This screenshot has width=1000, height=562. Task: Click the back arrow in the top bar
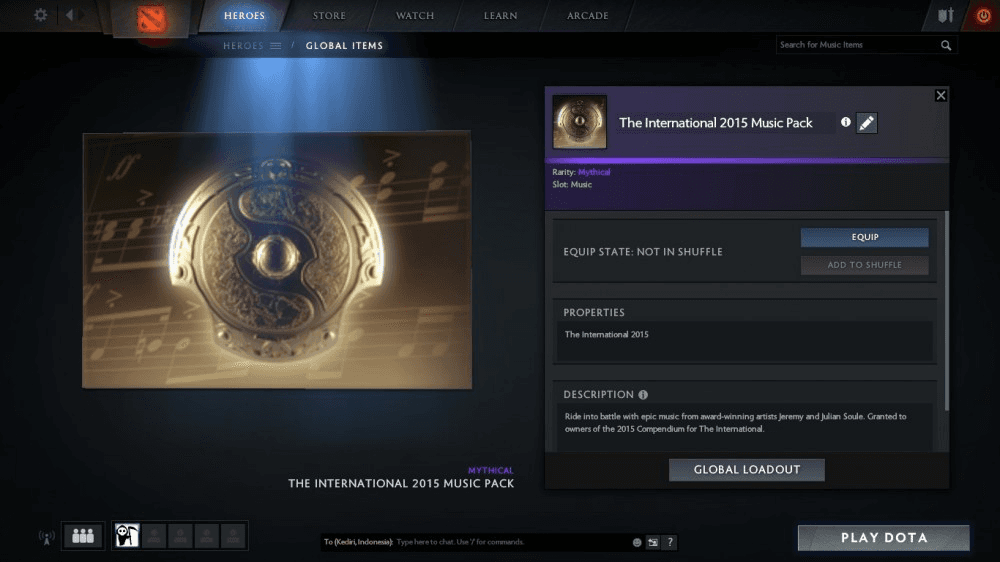coord(70,15)
